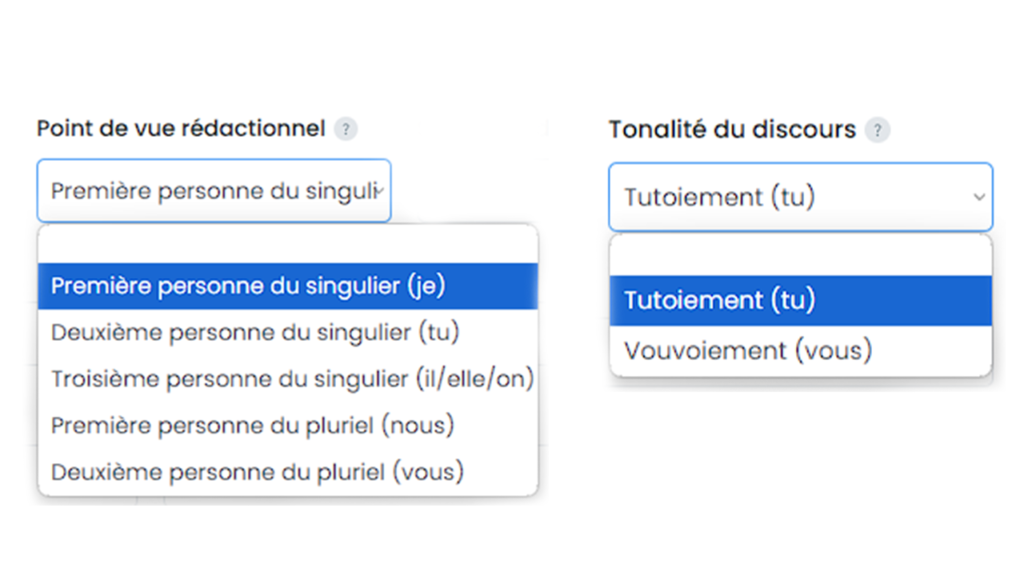The width and height of the screenshot is (1024, 576).
Task: Select the Vouvoiement (vous) option
Action: (801, 351)
